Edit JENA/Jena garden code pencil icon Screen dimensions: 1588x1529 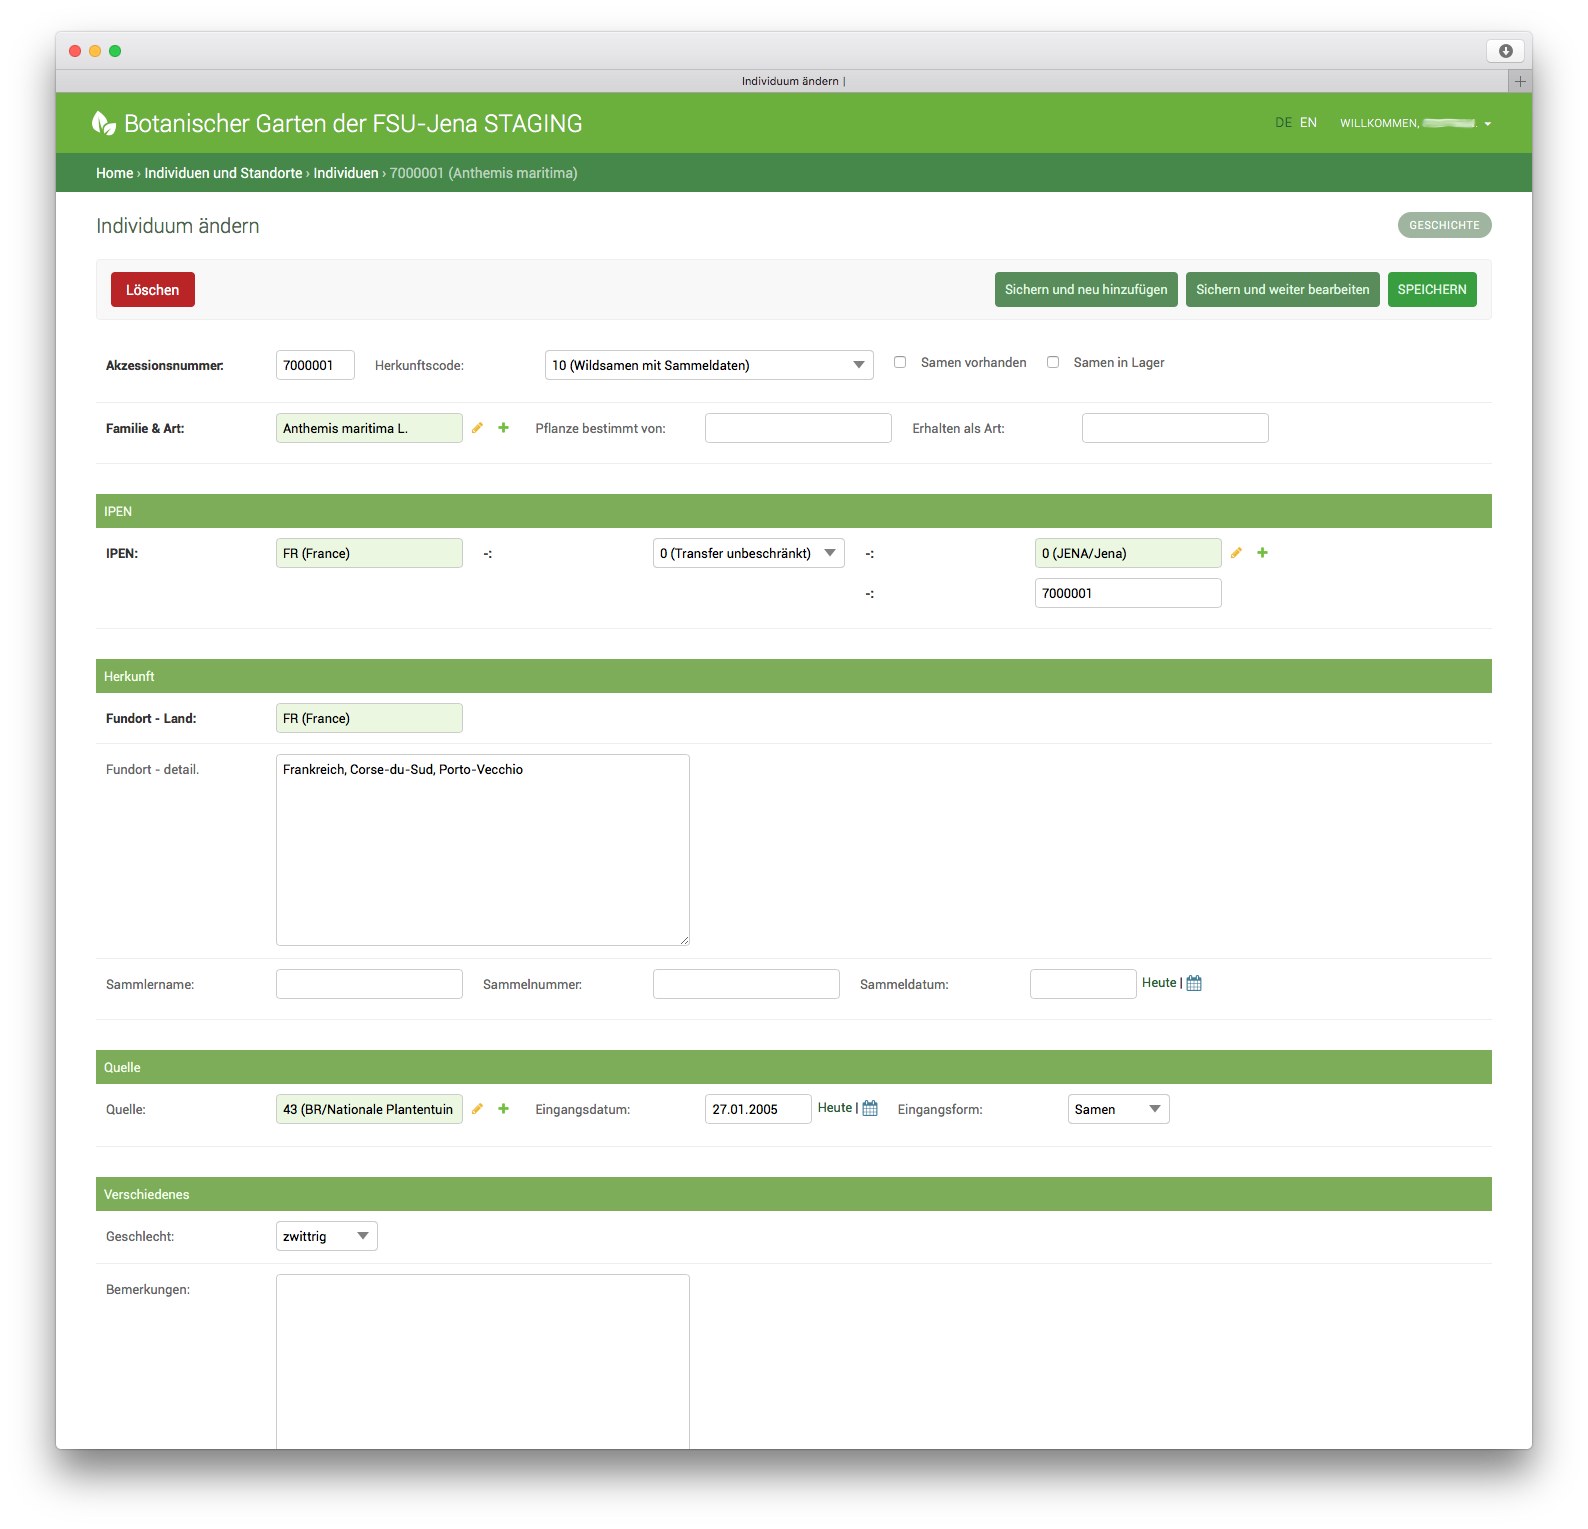pos(1236,553)
